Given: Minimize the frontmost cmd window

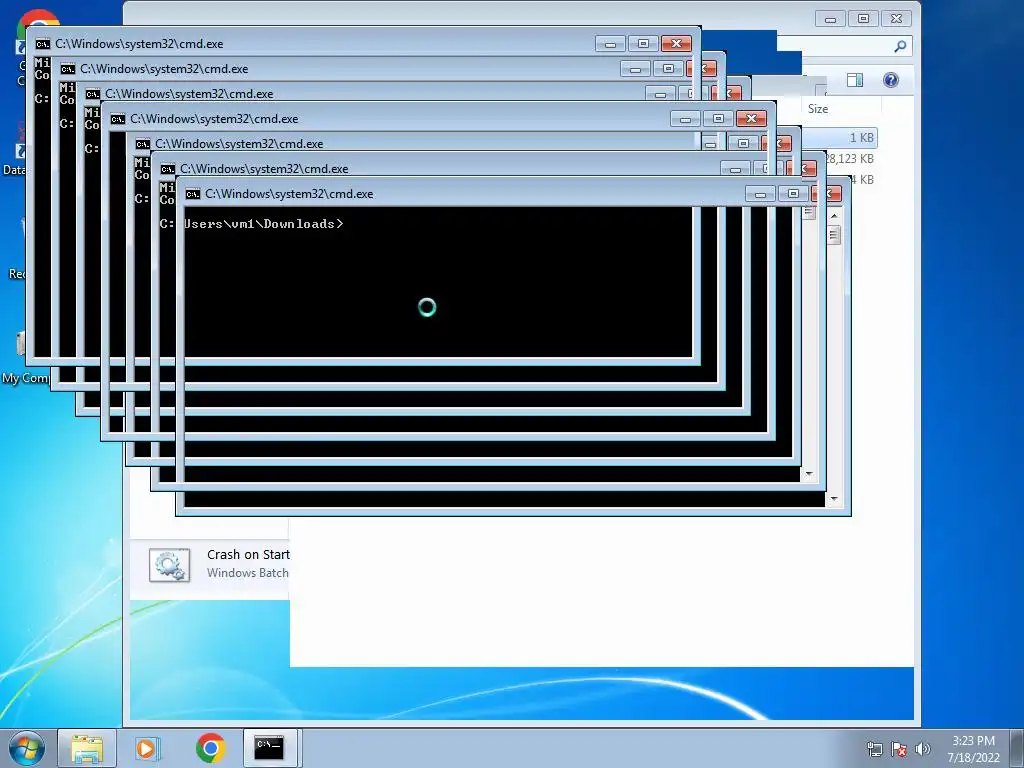Looking at the screenshot, I should coord(760,194).
